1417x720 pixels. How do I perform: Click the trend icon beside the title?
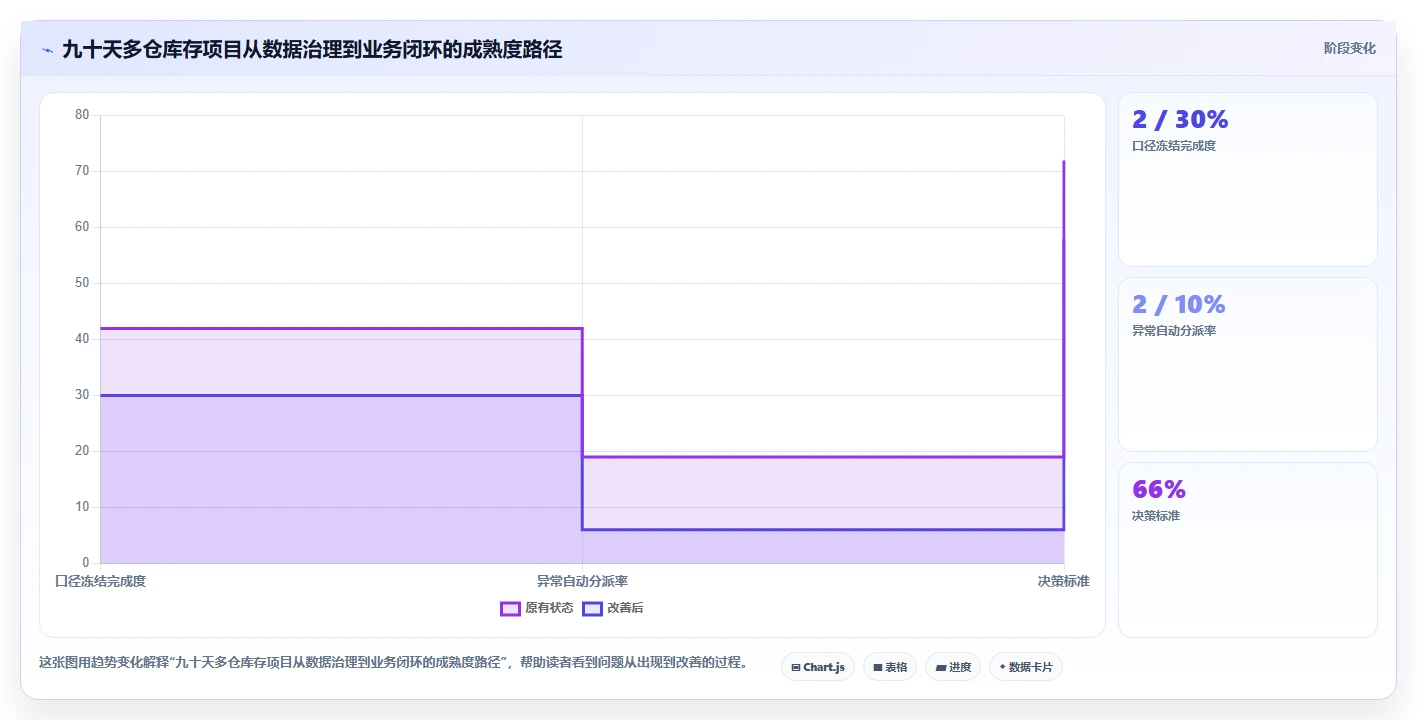47,50
